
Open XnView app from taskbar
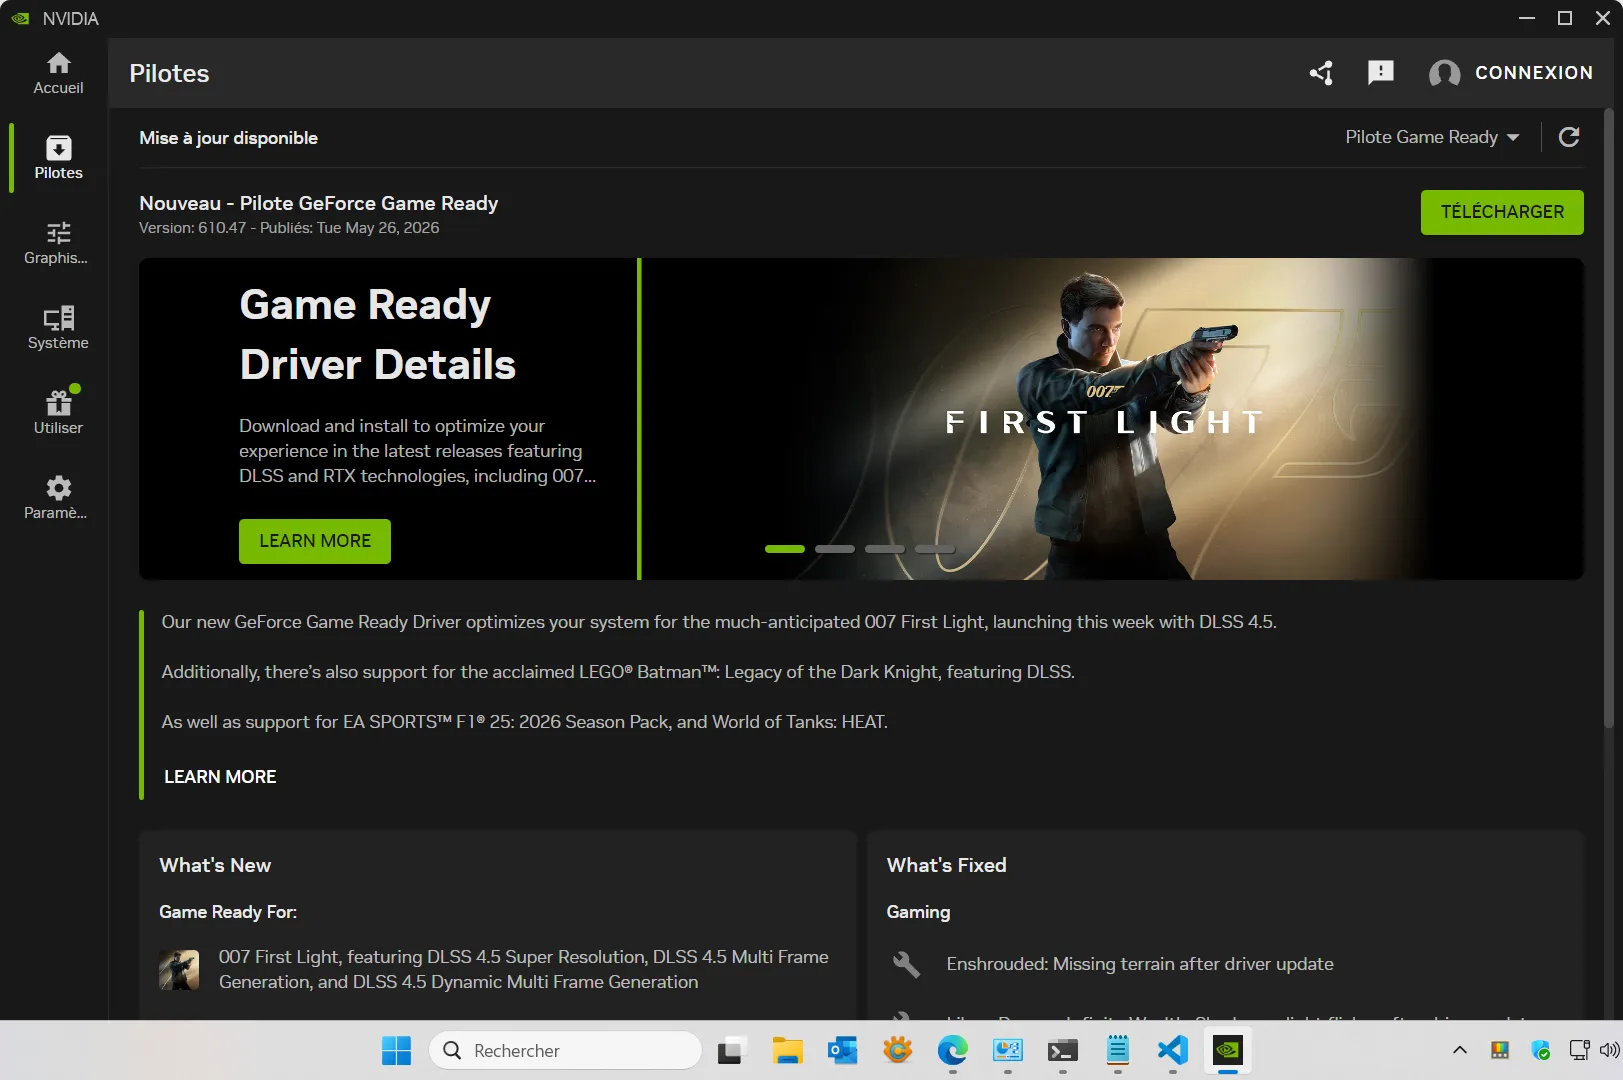tap(897, 1050)
